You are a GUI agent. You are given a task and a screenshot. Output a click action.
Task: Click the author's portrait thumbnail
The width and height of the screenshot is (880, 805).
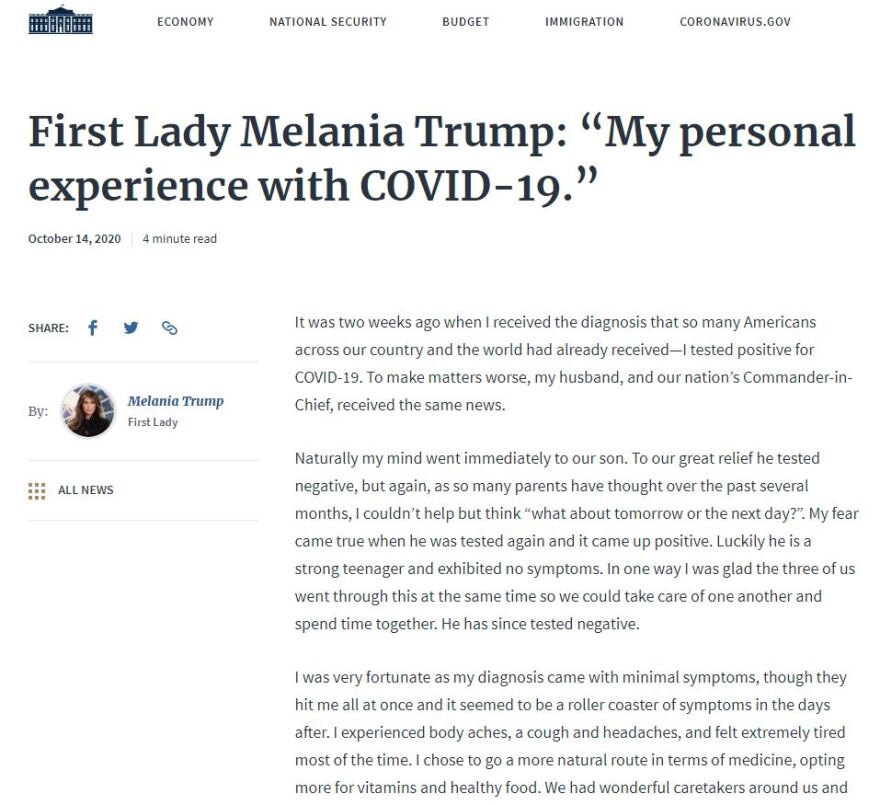pos(87,410)
